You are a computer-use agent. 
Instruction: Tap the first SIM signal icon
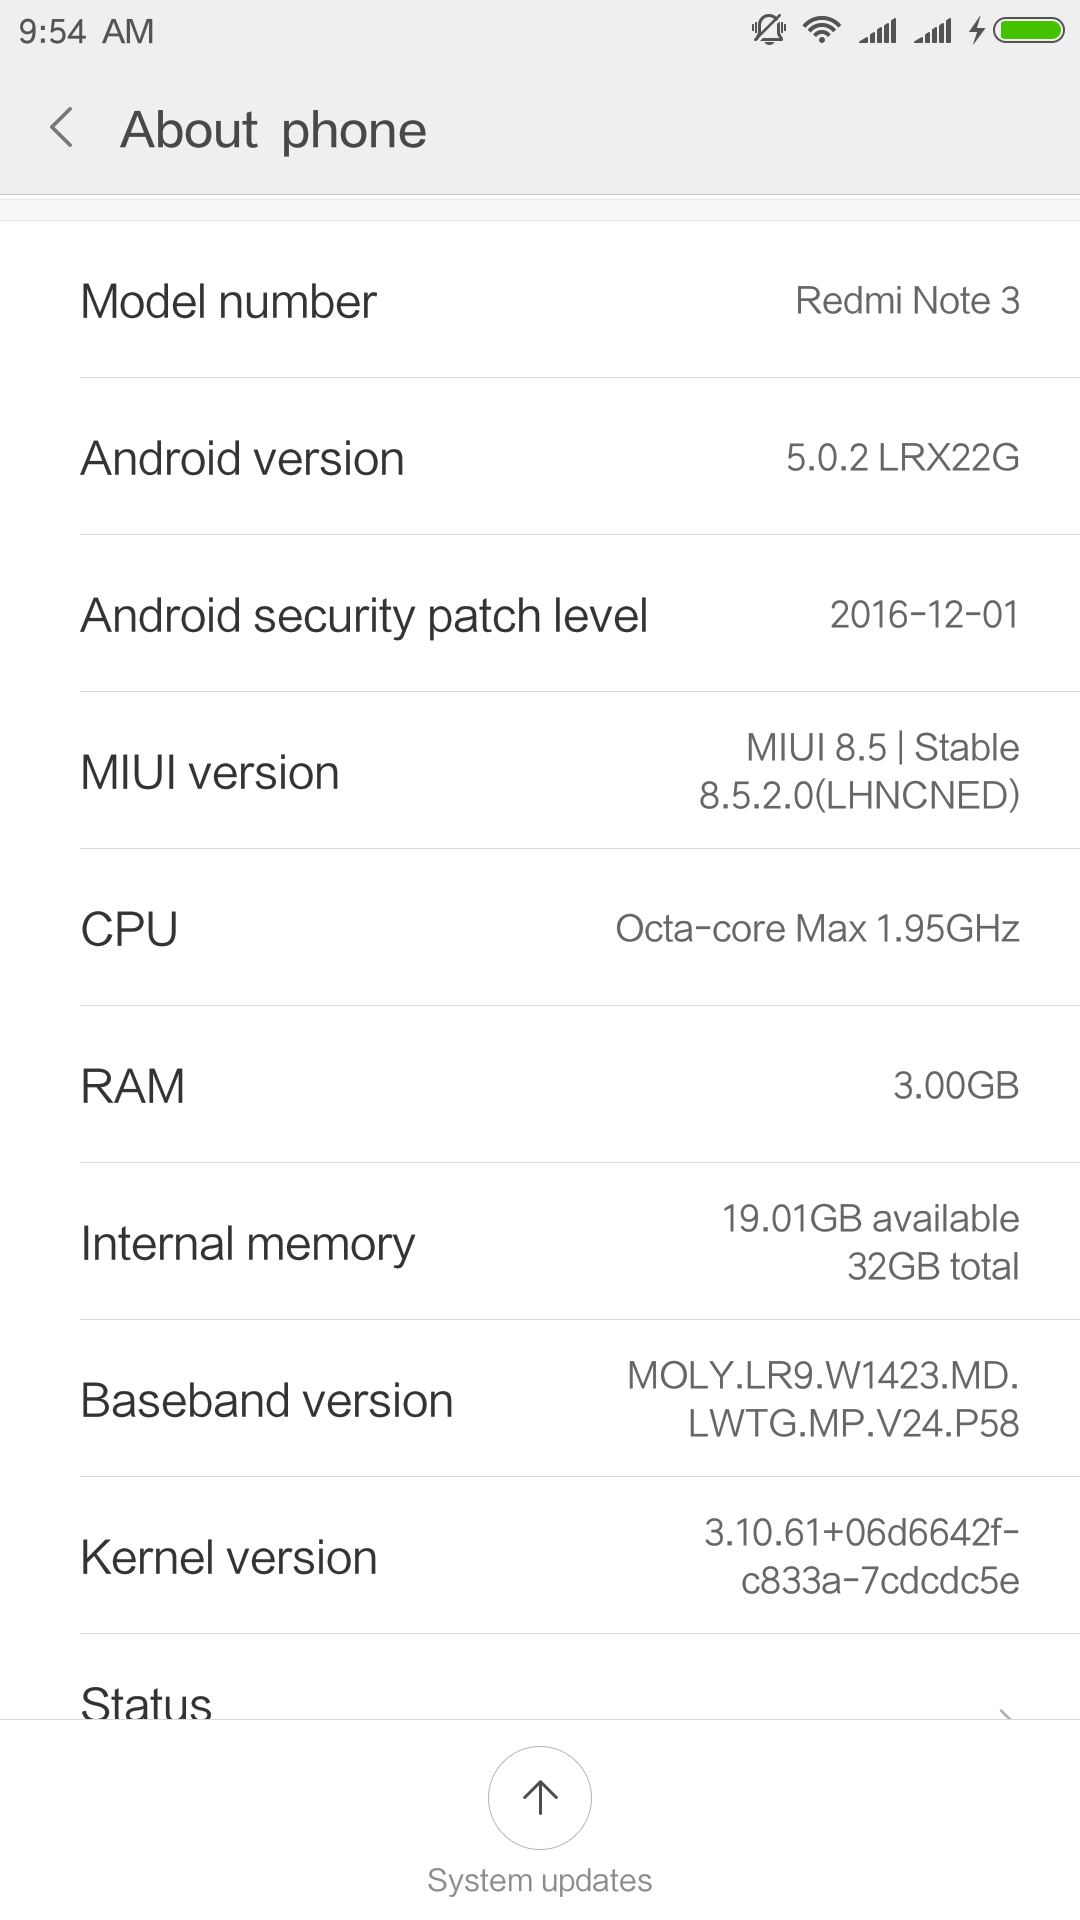pyautogui.click(x=878, y=31)
